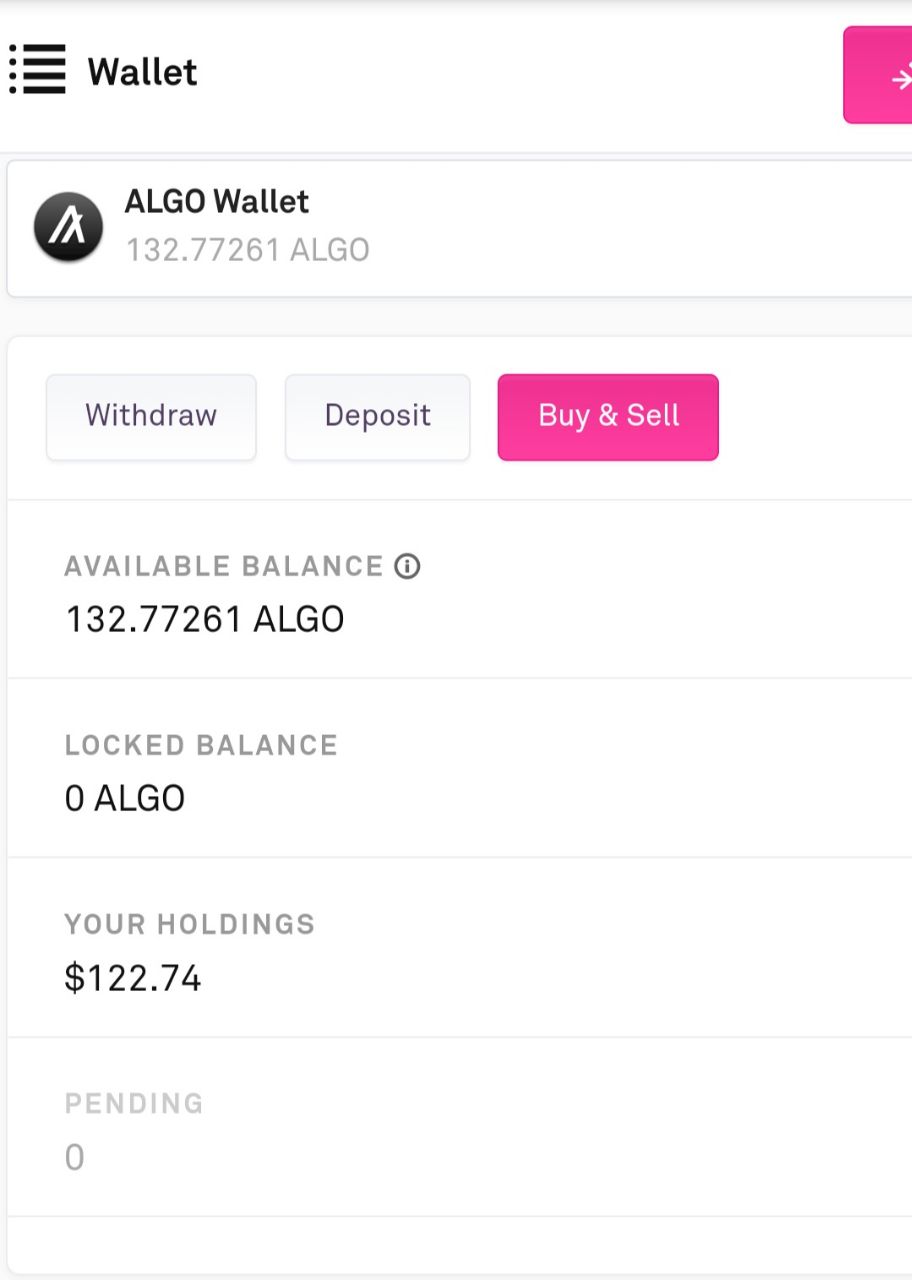Screen dimensions: 912x1280
Task: Click the Locked Balance label
Action: click(x=201, y=746)
